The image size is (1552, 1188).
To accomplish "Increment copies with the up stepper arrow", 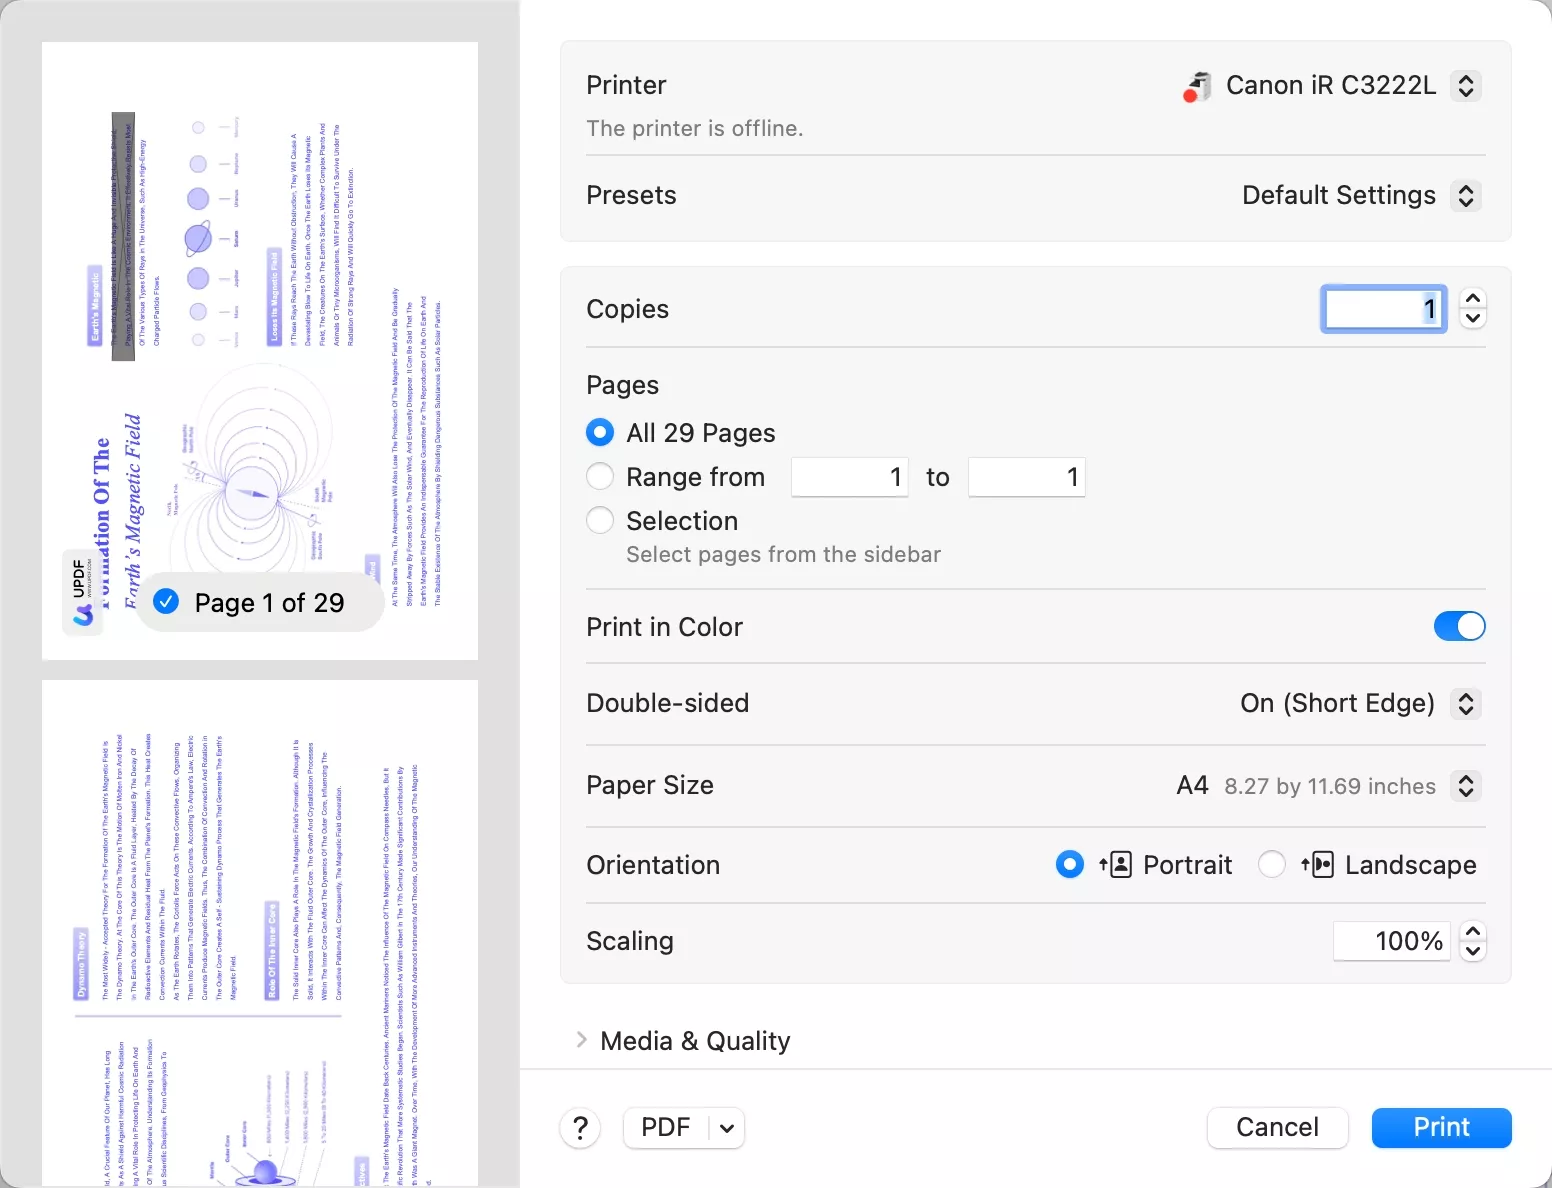I will [x=1472, y=297].
